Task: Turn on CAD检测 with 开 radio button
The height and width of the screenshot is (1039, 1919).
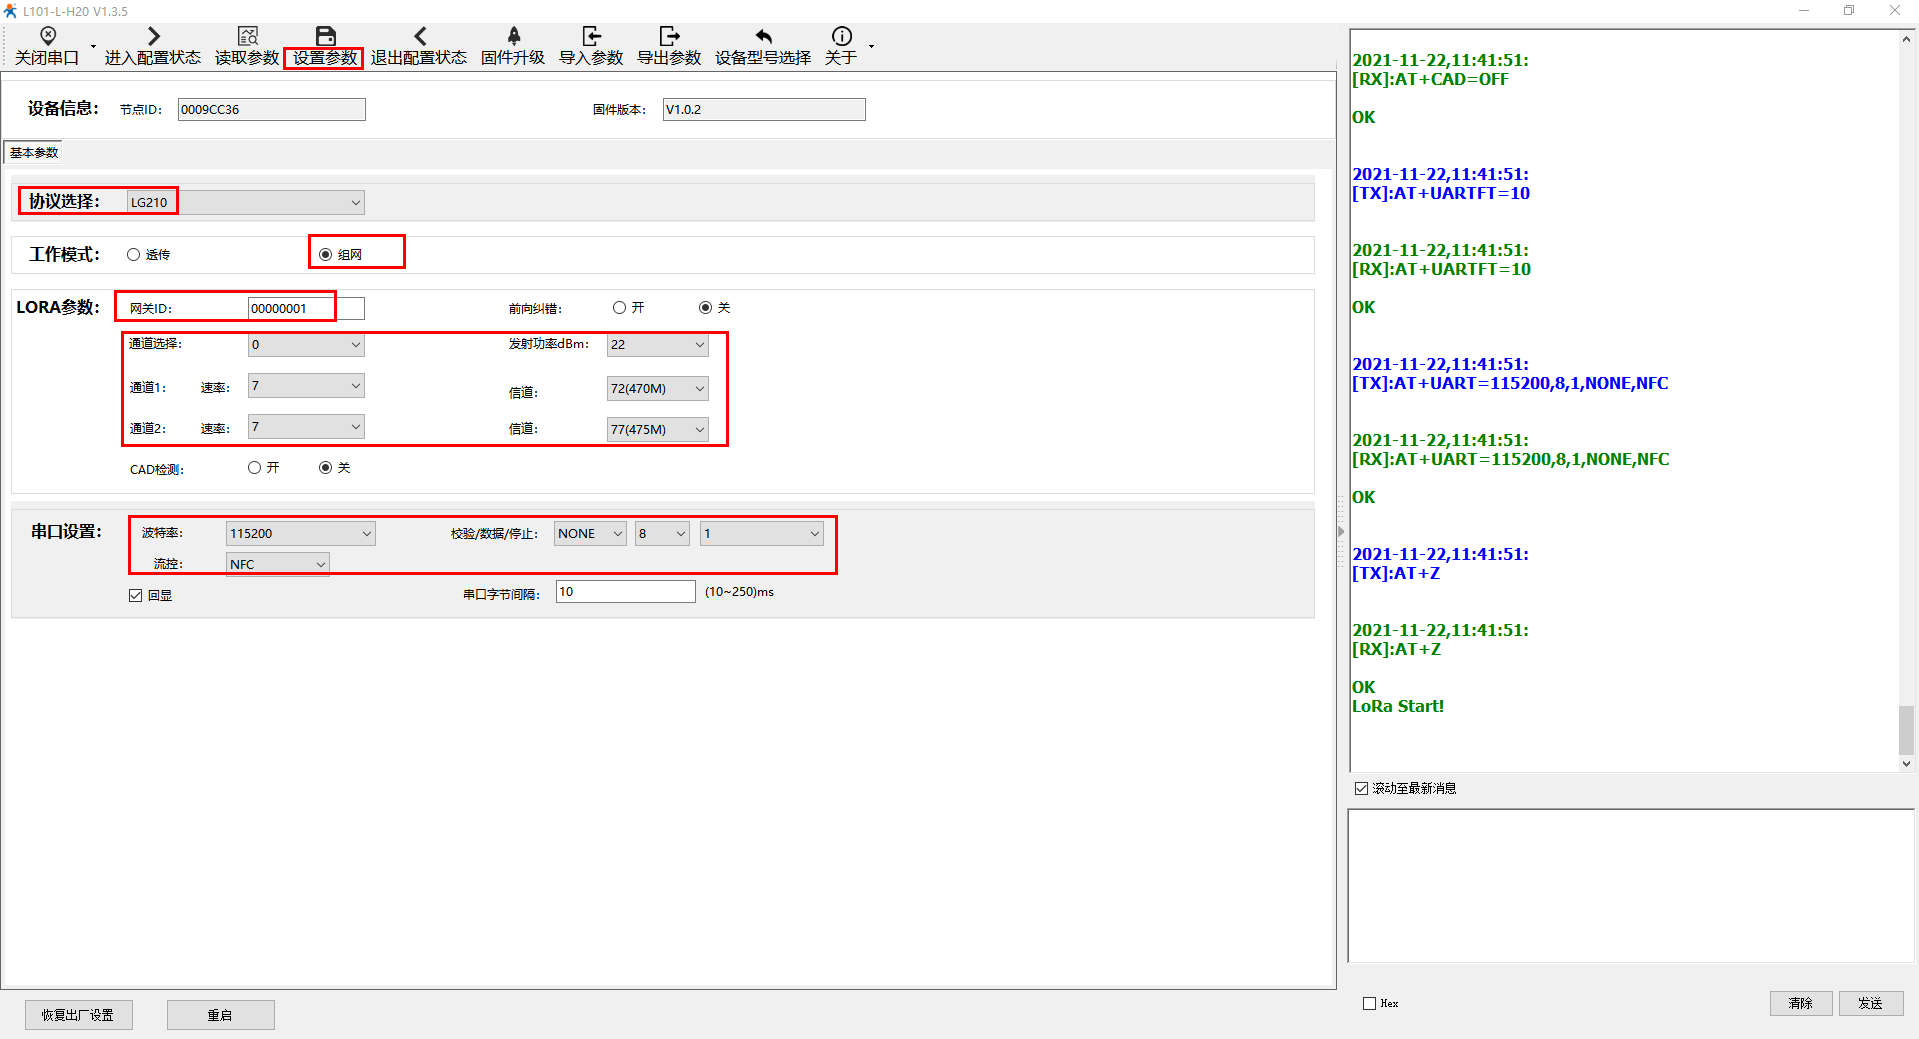Action: [255, 468]
